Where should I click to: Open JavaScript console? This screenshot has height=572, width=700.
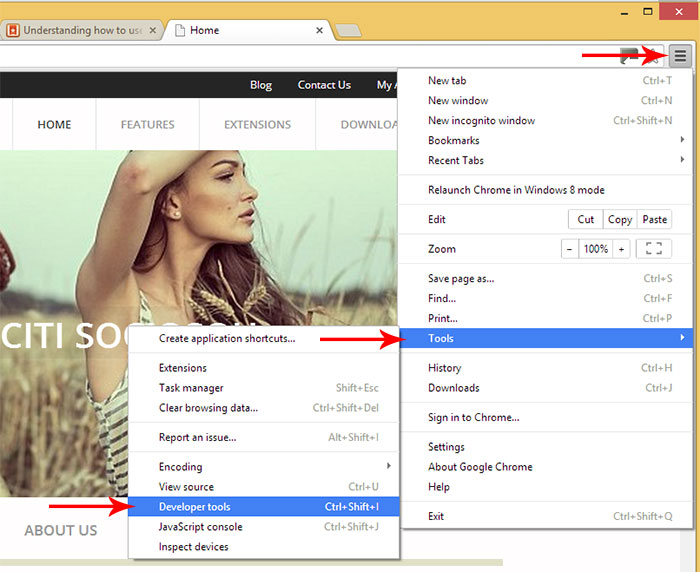click(264, 526)
